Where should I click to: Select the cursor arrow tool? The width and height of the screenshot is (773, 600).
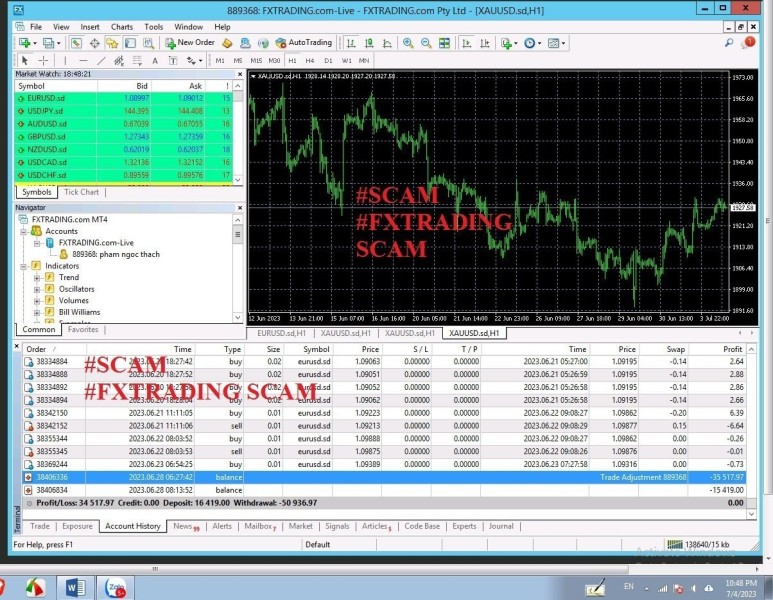(25, 60)
